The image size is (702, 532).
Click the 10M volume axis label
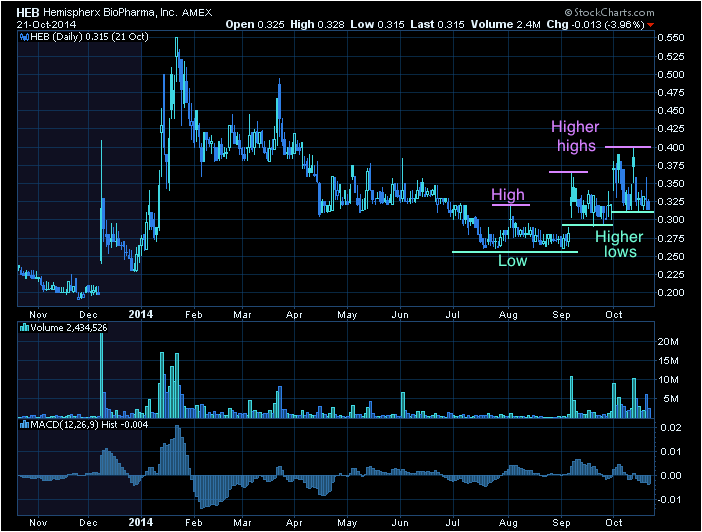pyautogui.click(x=668, y=380)
